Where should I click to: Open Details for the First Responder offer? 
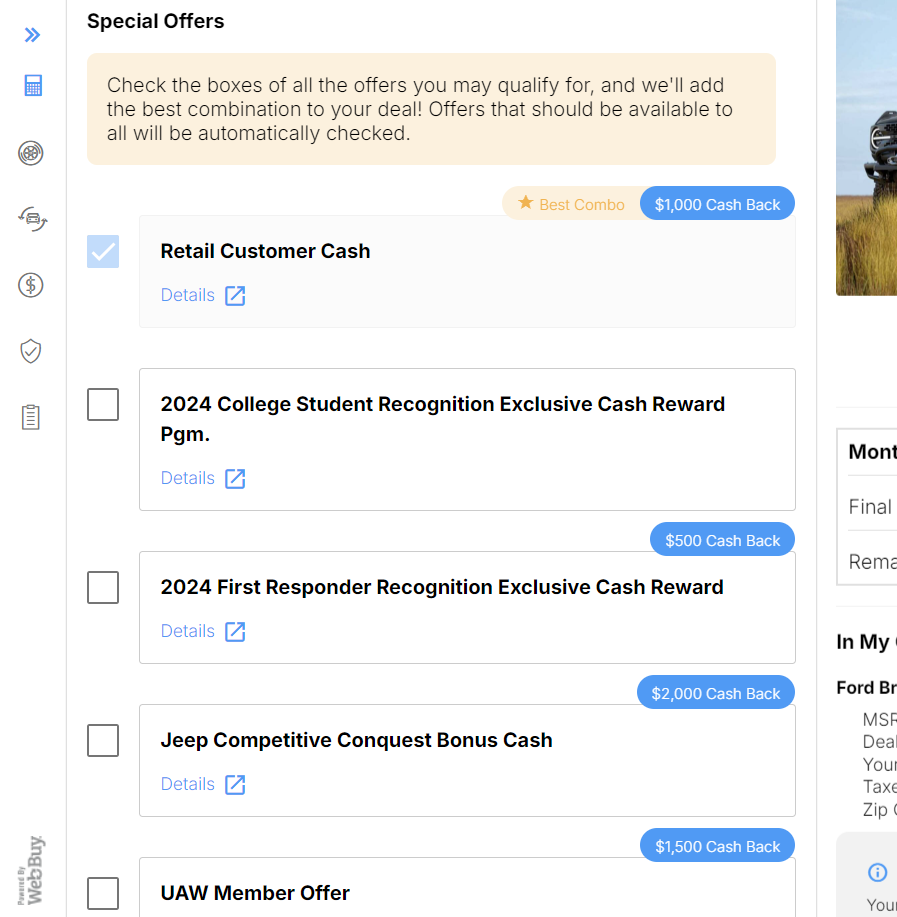click(187, 631)
